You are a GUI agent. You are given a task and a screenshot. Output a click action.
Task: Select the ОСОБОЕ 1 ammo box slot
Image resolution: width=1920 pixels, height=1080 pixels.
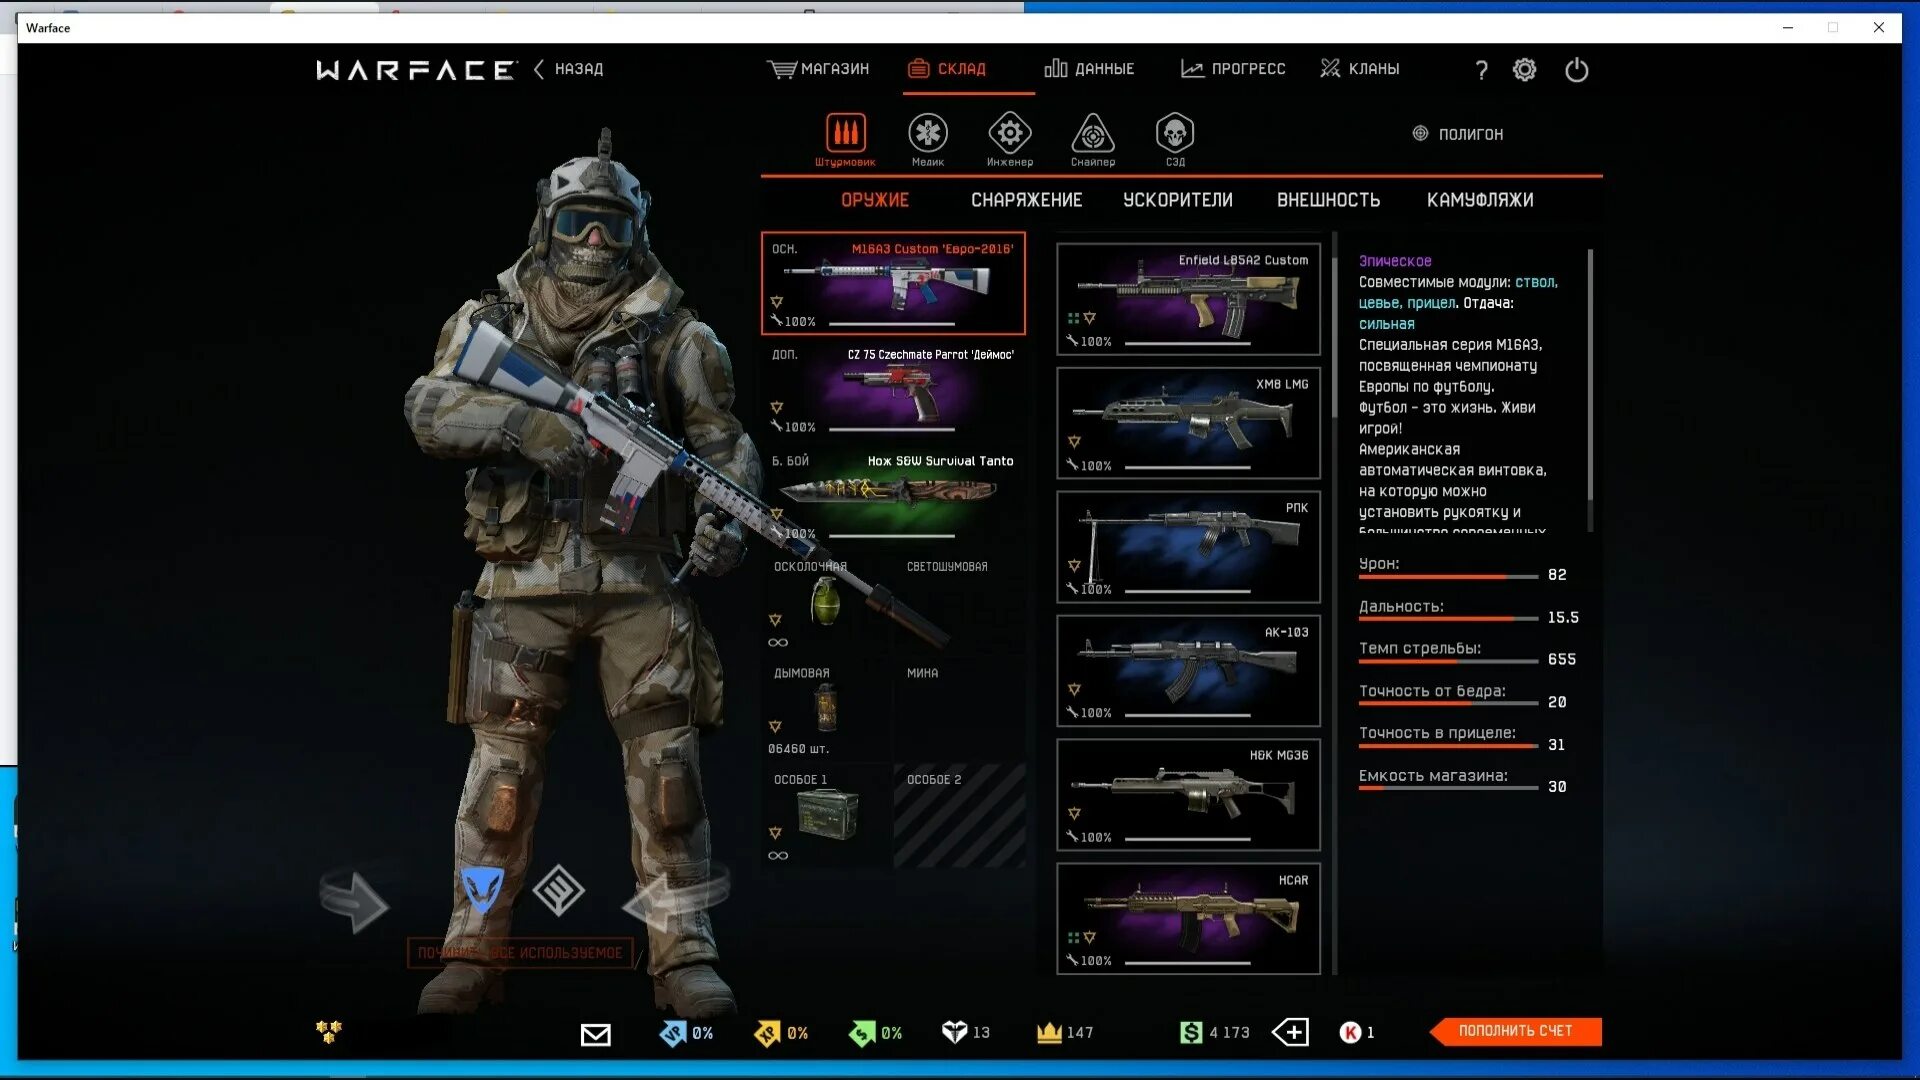coord(826,816)
